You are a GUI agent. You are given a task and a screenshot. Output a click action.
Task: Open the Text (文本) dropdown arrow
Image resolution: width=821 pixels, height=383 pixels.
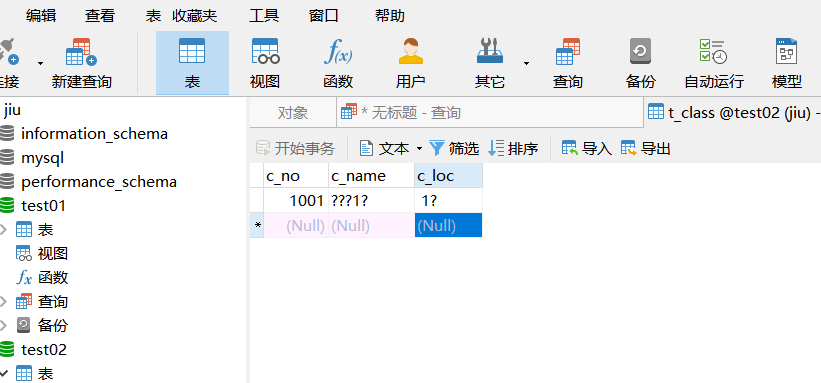419,149
